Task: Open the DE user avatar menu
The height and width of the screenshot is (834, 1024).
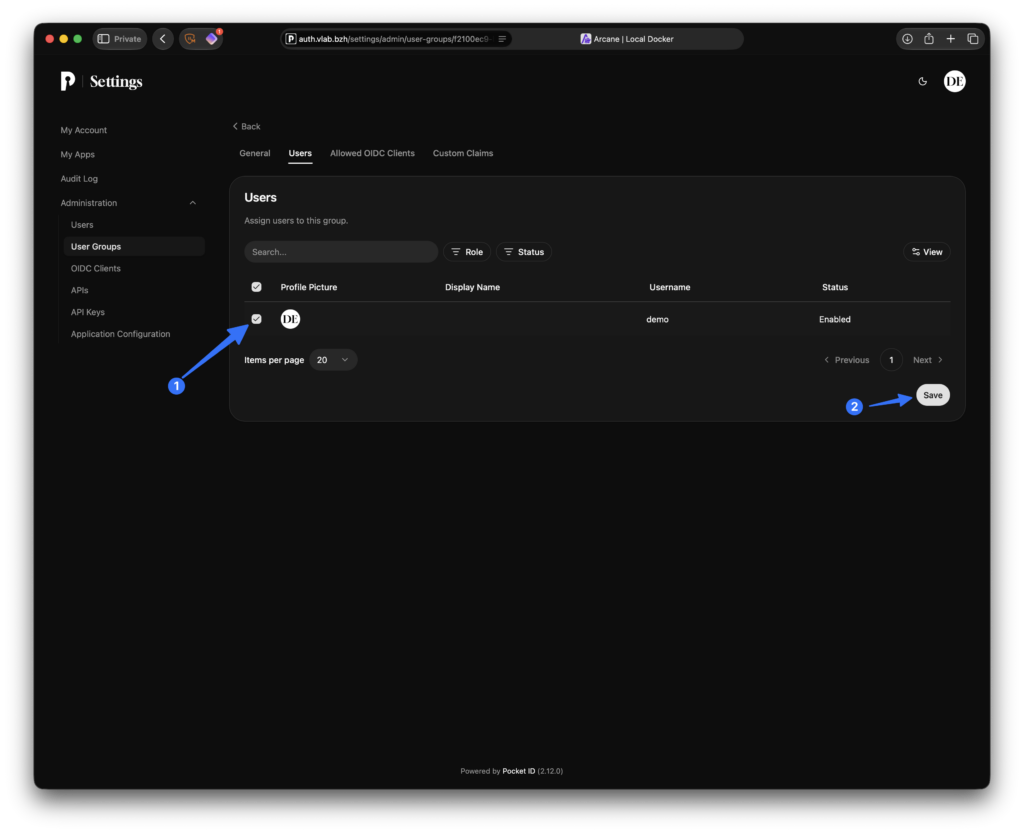Action: point(954,82)
